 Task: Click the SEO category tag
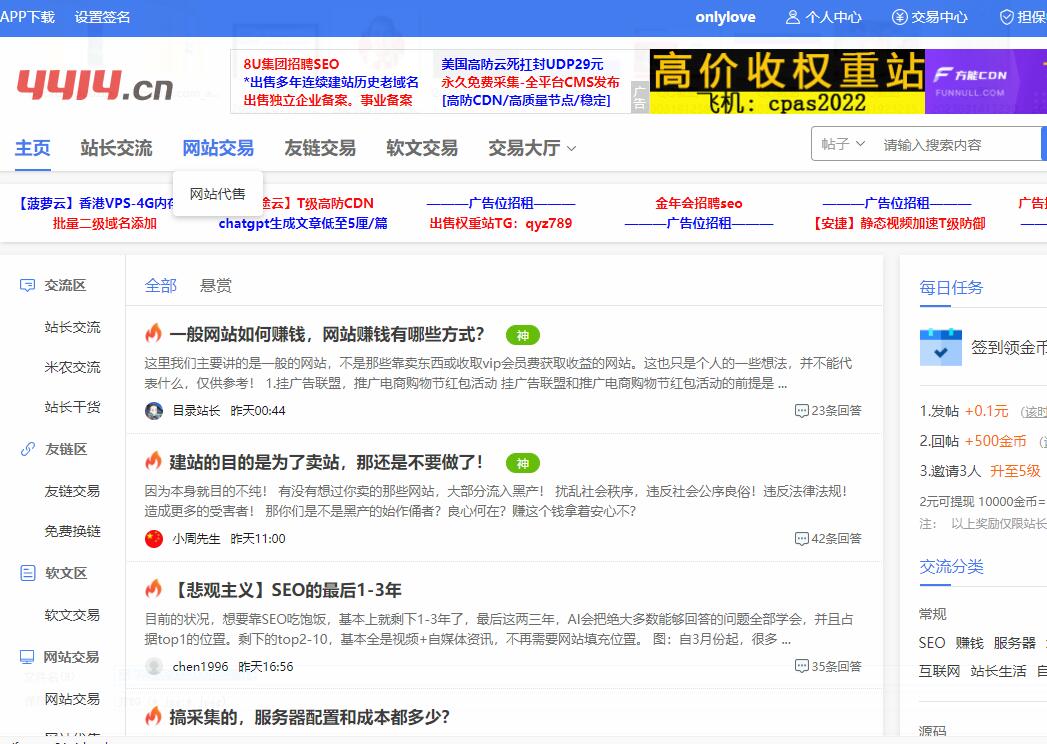pos(931,643)
